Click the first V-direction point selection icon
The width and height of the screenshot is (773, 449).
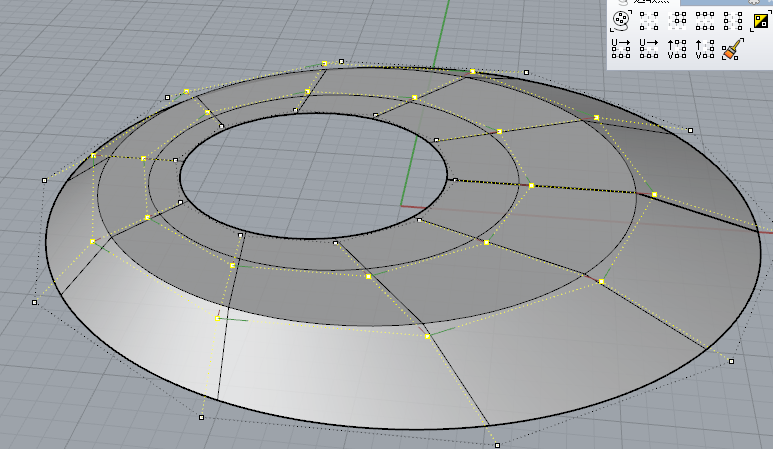coord(677,49)
